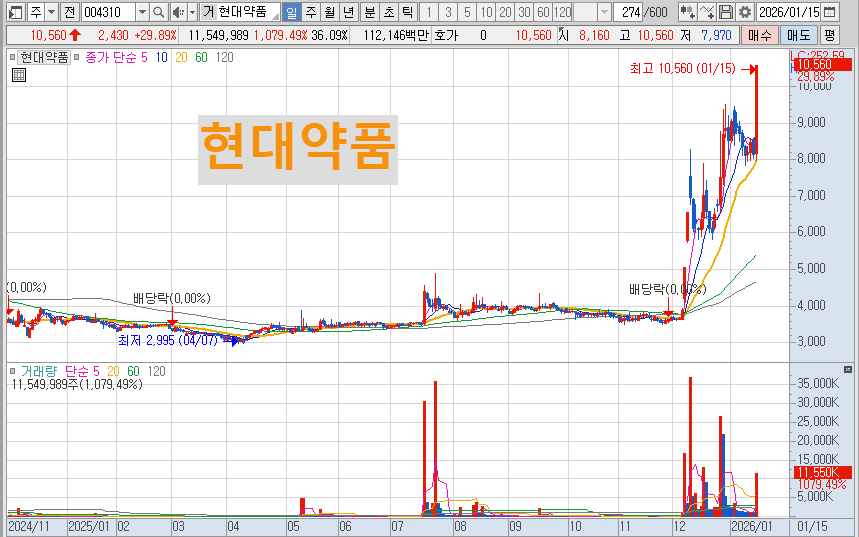859x537 pixels.
Task: Click the speaker sound icon
Action: point(178,12)
